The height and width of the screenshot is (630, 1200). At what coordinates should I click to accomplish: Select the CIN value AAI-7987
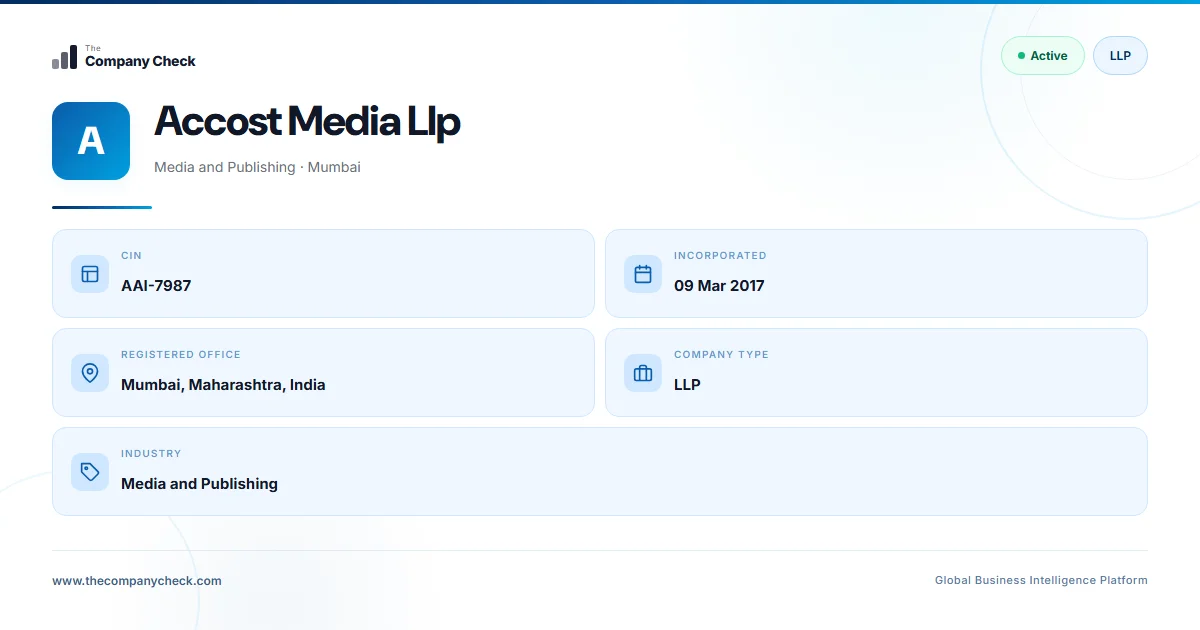(156, 286)
